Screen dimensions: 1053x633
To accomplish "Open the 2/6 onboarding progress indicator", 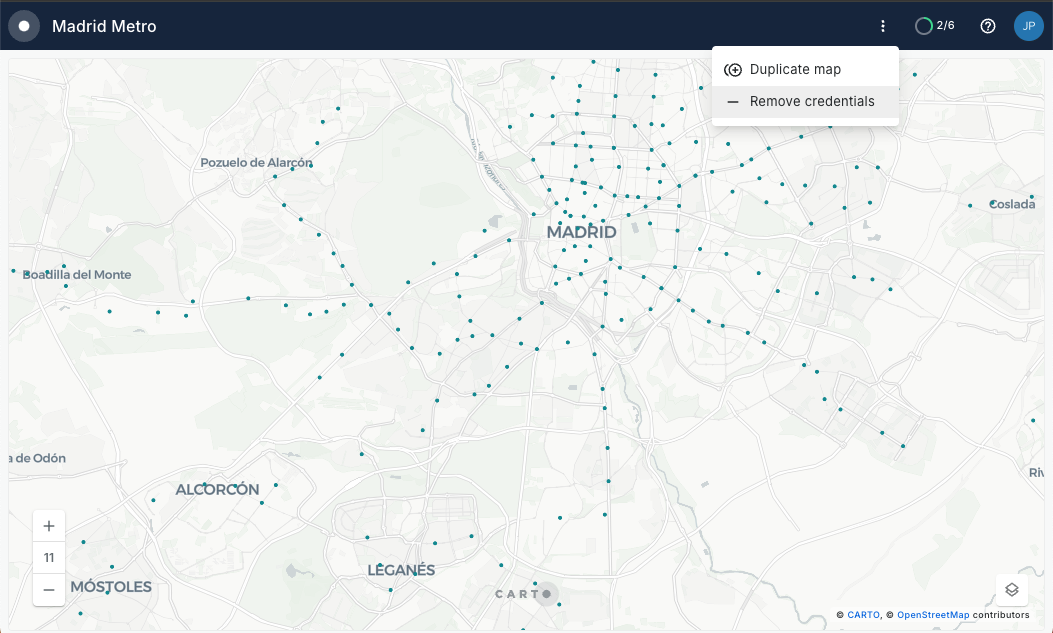I will [x=935, y=26].
